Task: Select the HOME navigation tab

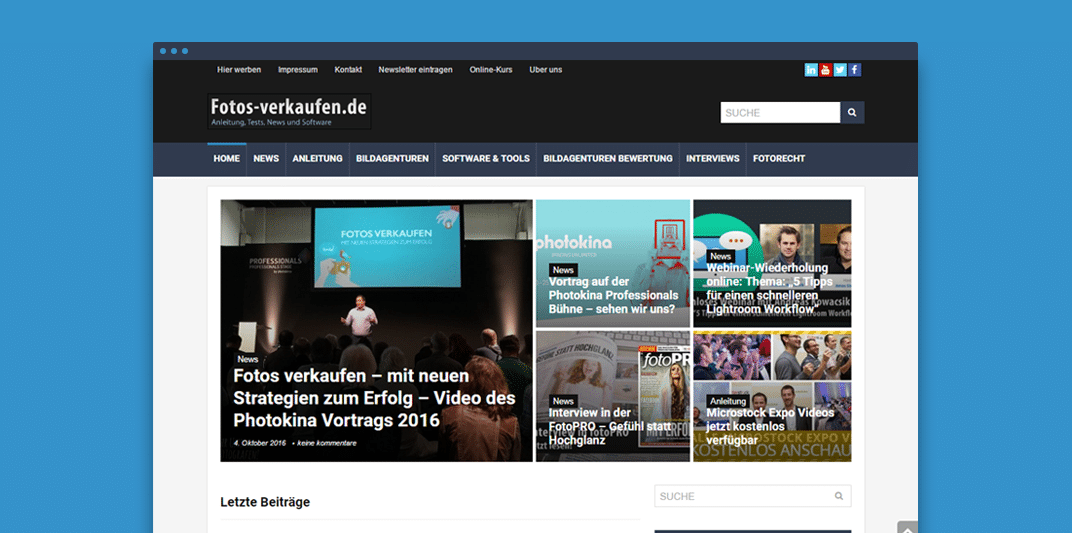Action: click(226, 159)
